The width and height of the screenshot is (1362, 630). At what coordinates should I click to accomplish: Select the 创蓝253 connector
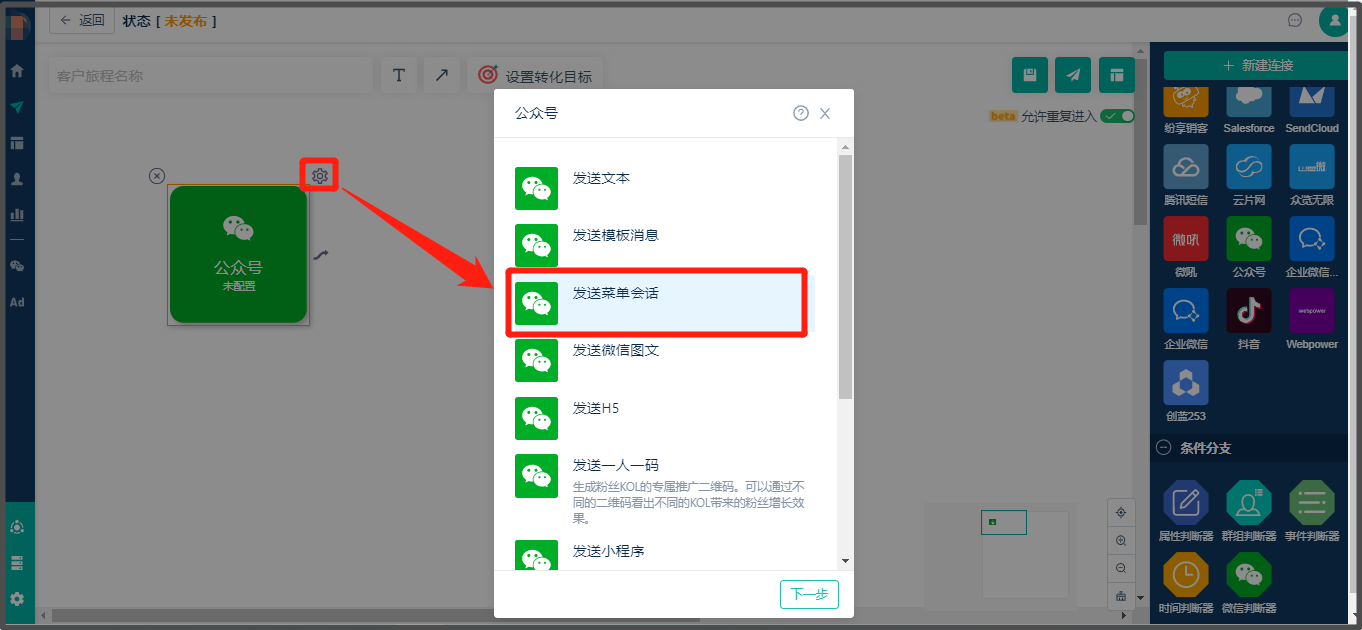tap(1186, 383)
